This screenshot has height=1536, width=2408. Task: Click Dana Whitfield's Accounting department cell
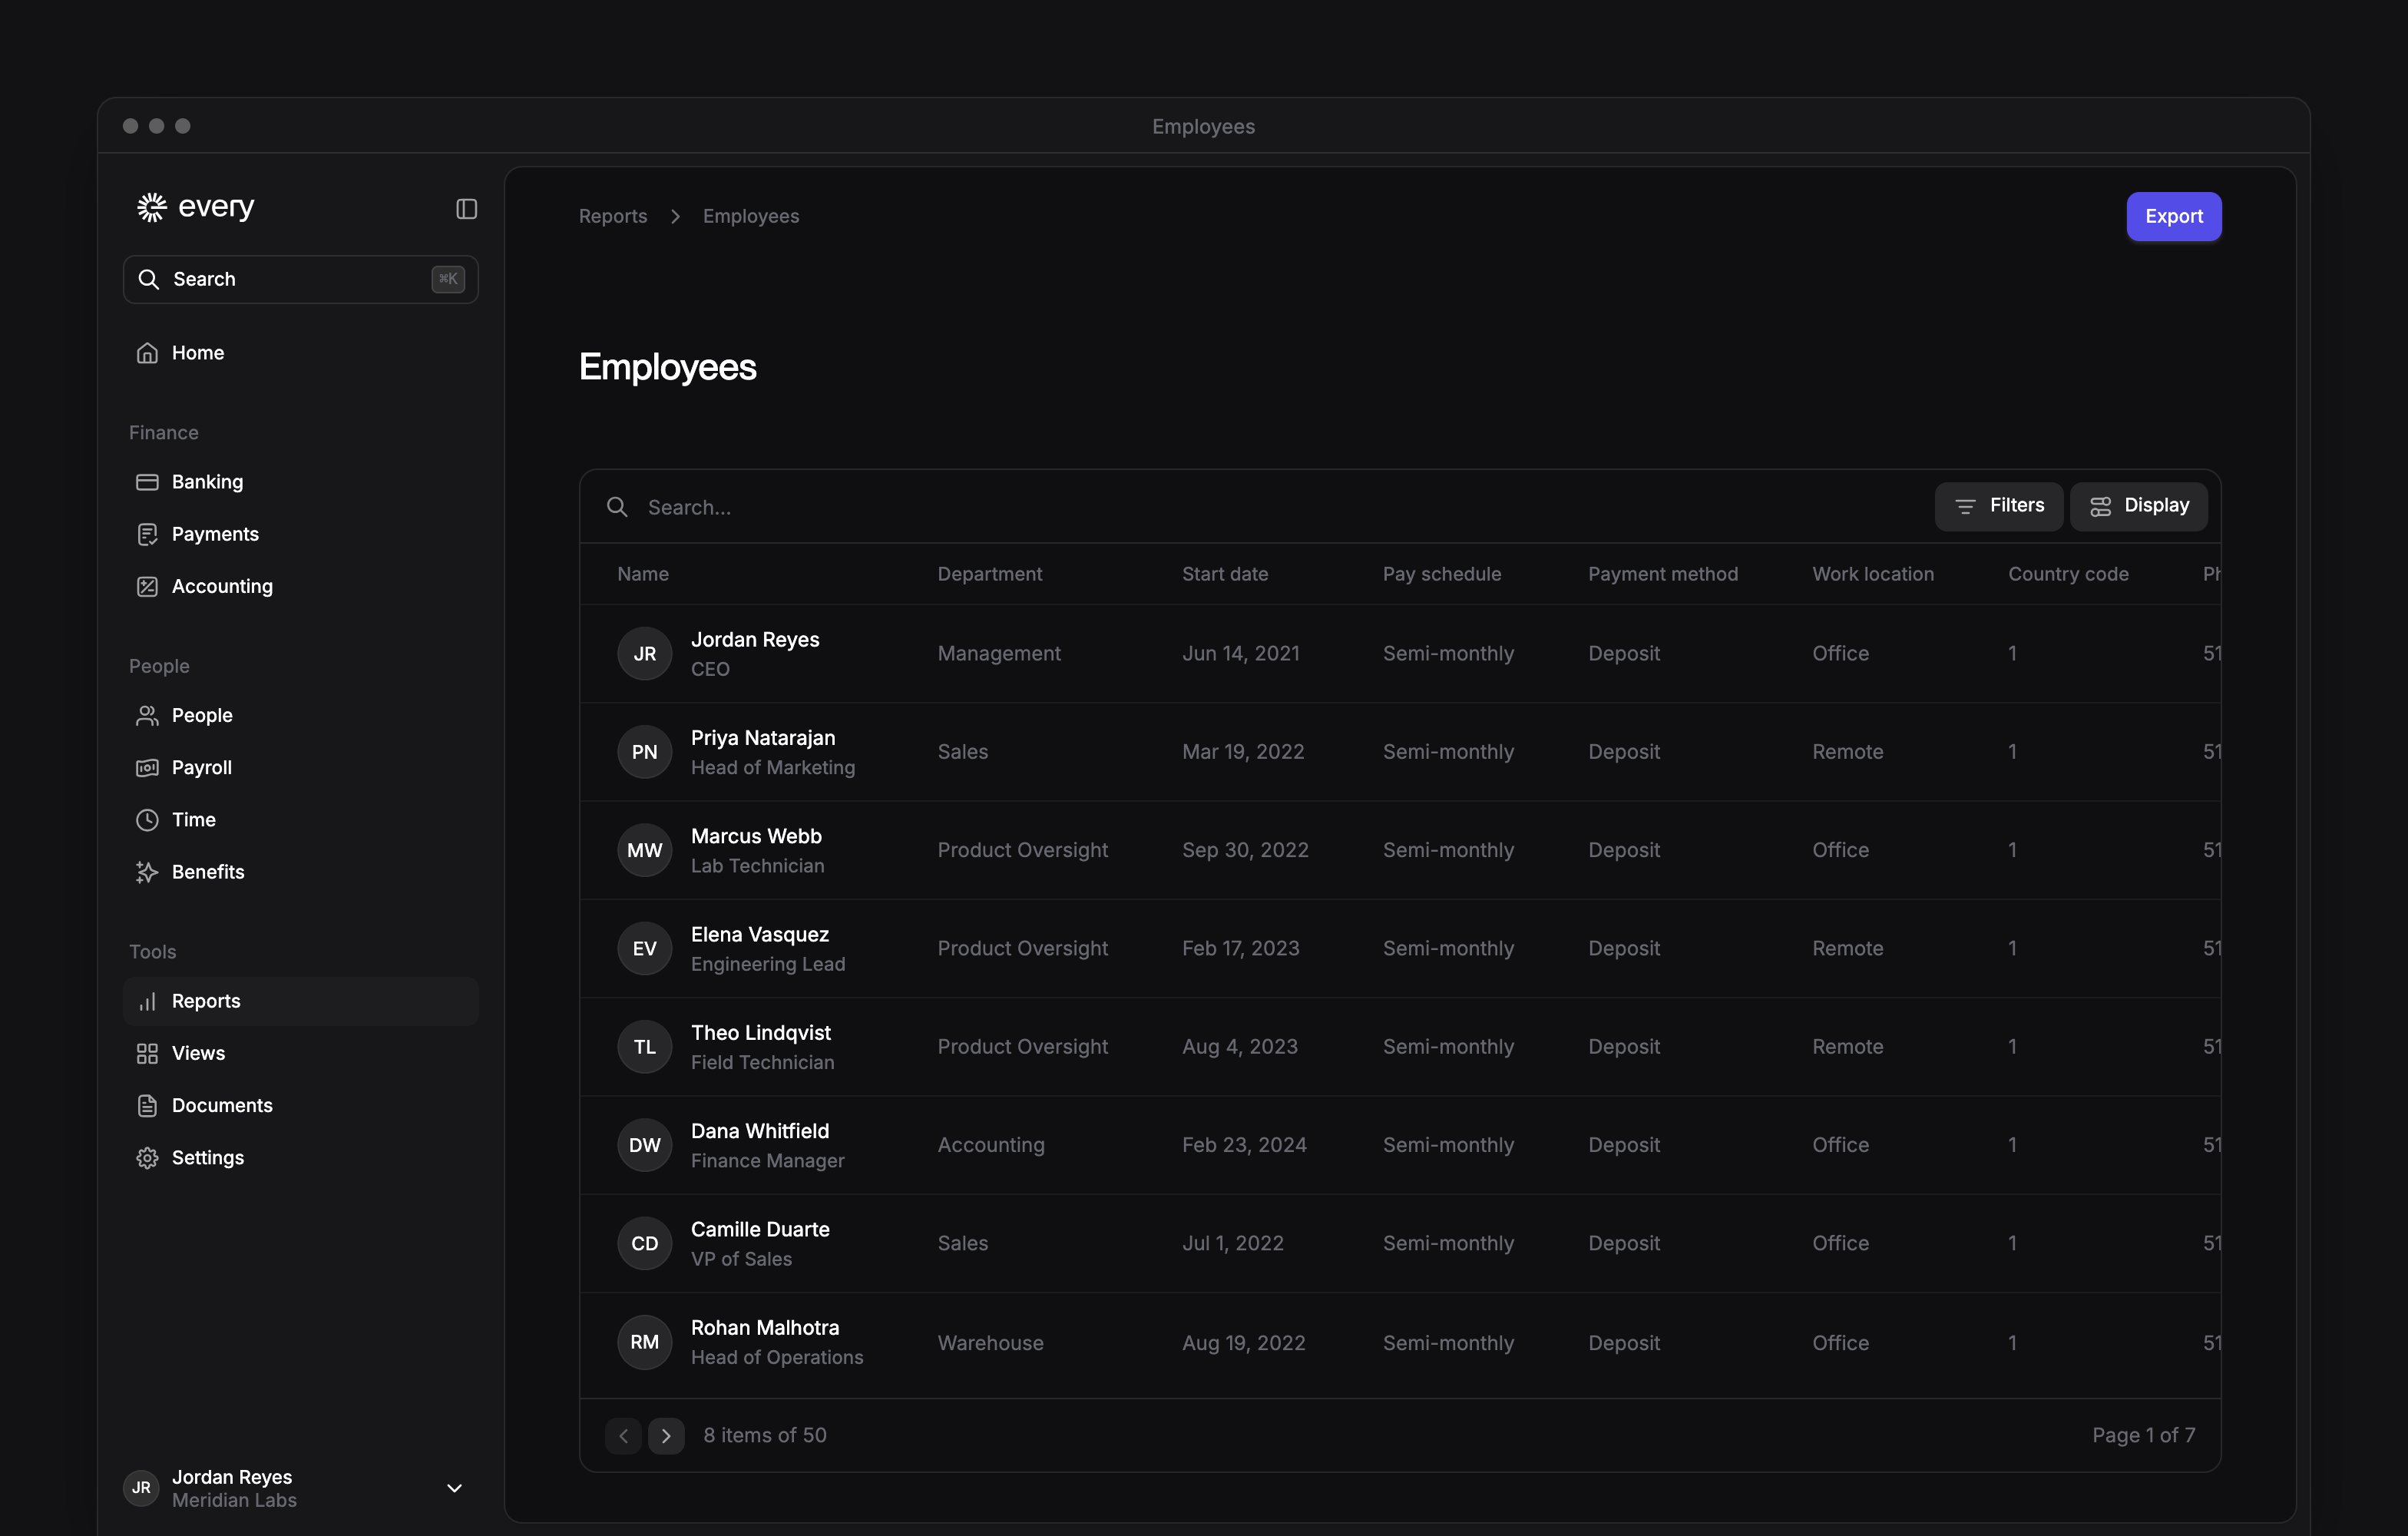[991, 1145]
